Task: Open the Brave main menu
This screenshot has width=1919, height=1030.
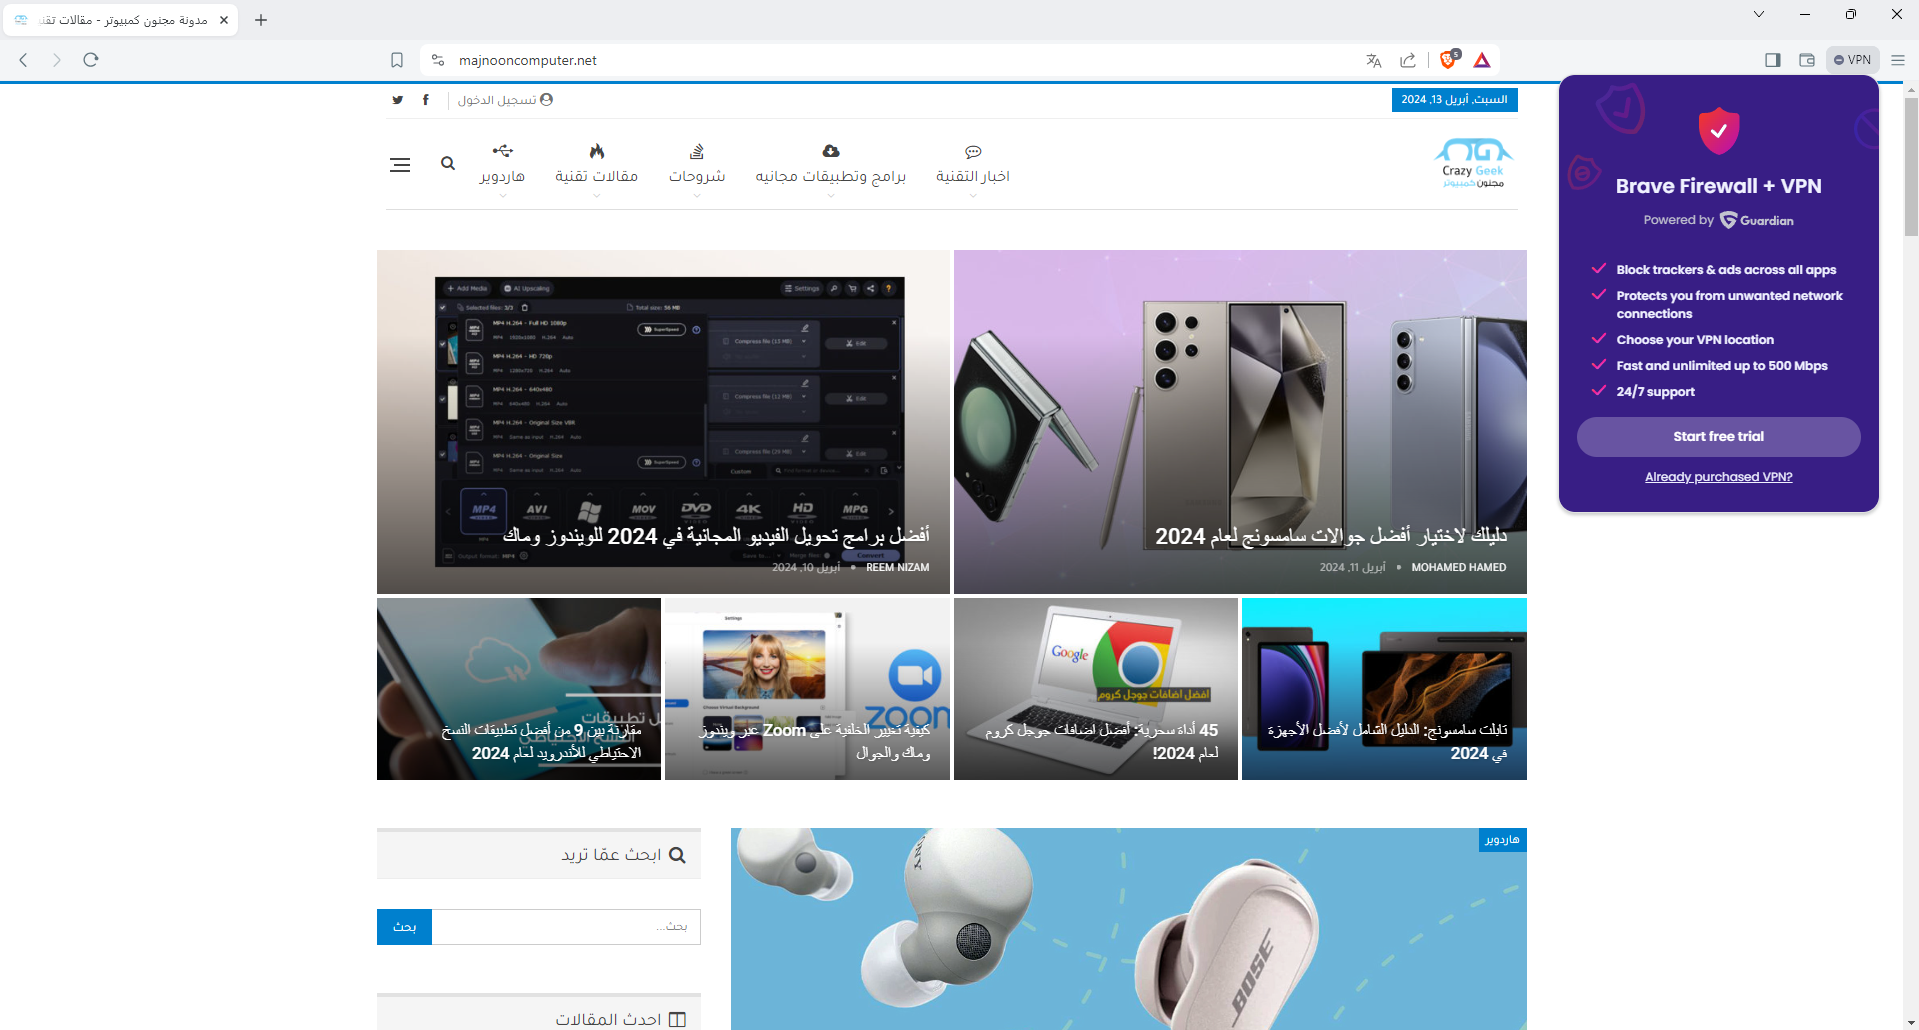Action: (1898, 60)
